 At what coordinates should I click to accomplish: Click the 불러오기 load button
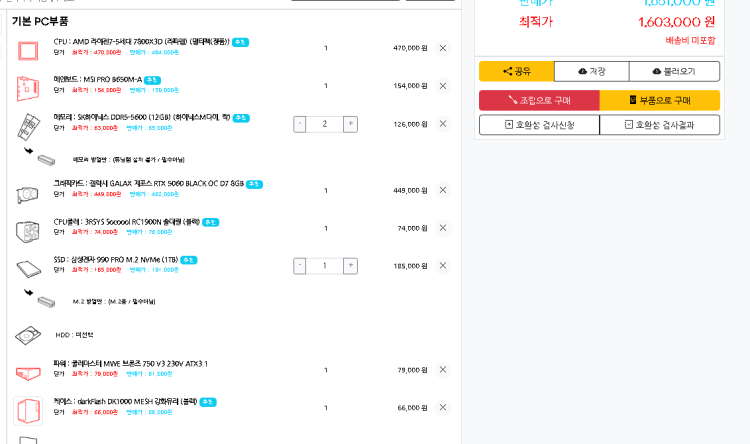tap(671, 71)
